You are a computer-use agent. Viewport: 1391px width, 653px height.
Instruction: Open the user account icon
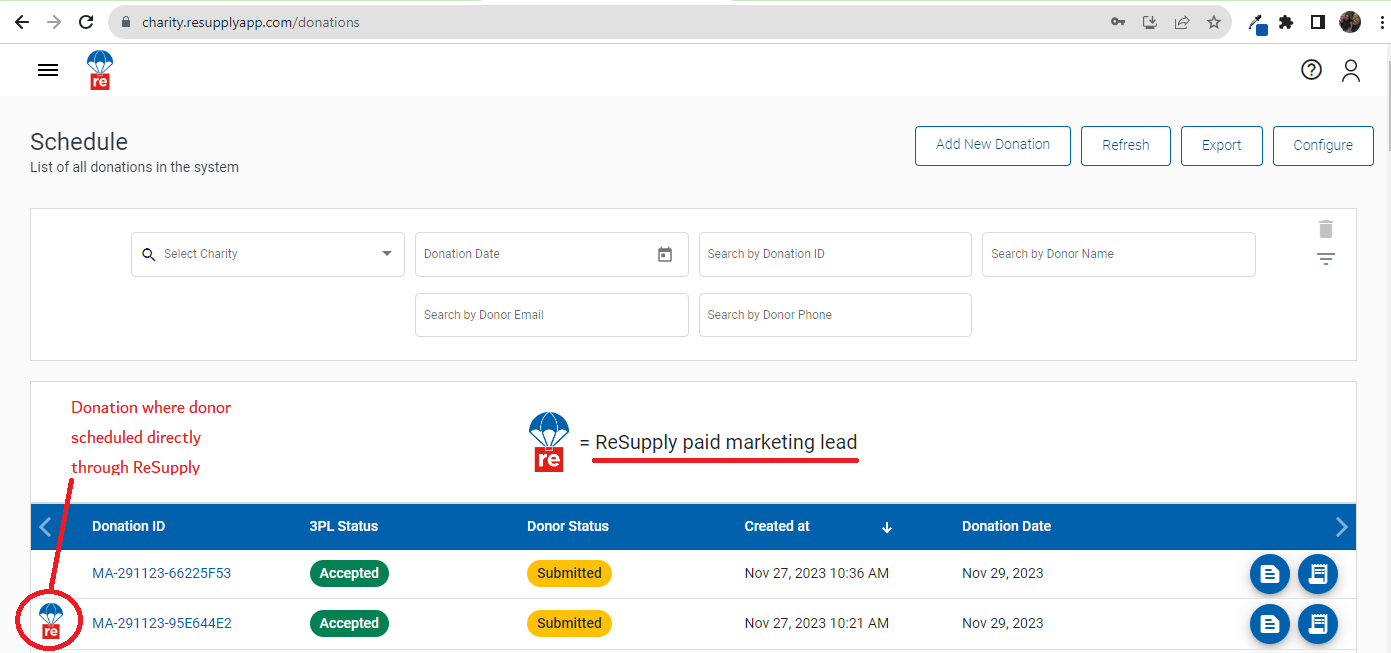[1351, 70]
